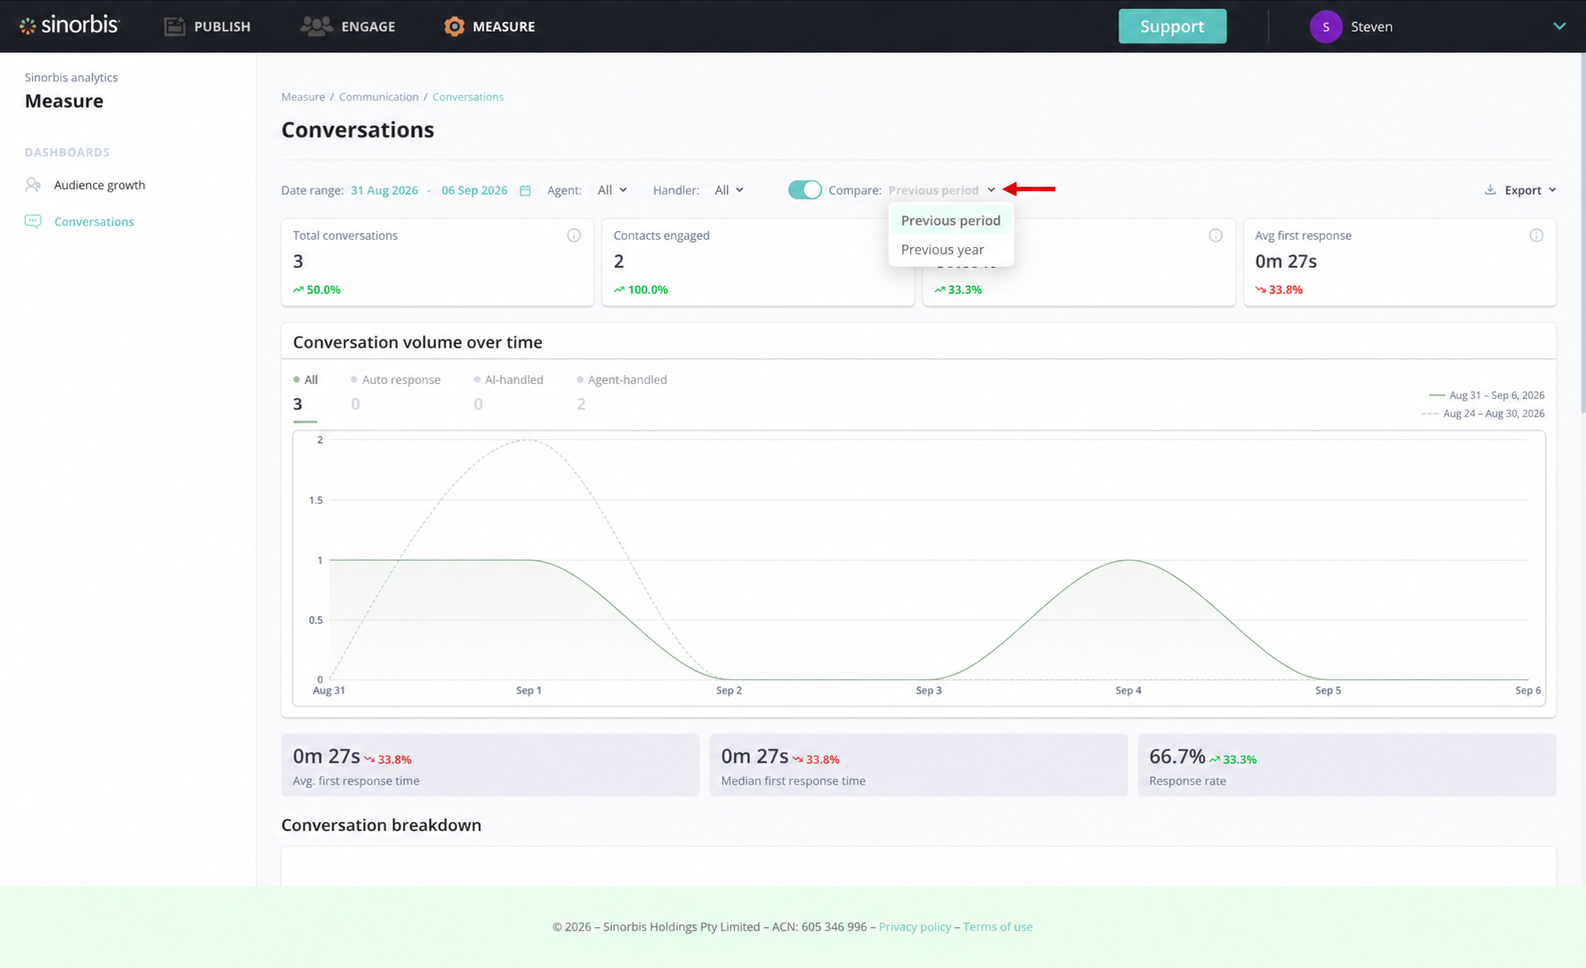
Task: Click the Support button
Action: (1172, 26)
